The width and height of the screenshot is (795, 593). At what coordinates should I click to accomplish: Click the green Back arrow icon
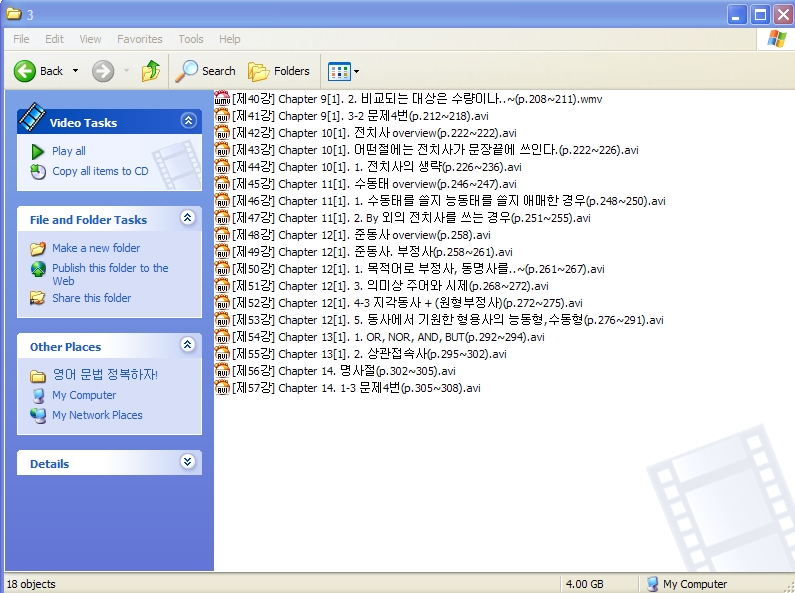24,71
